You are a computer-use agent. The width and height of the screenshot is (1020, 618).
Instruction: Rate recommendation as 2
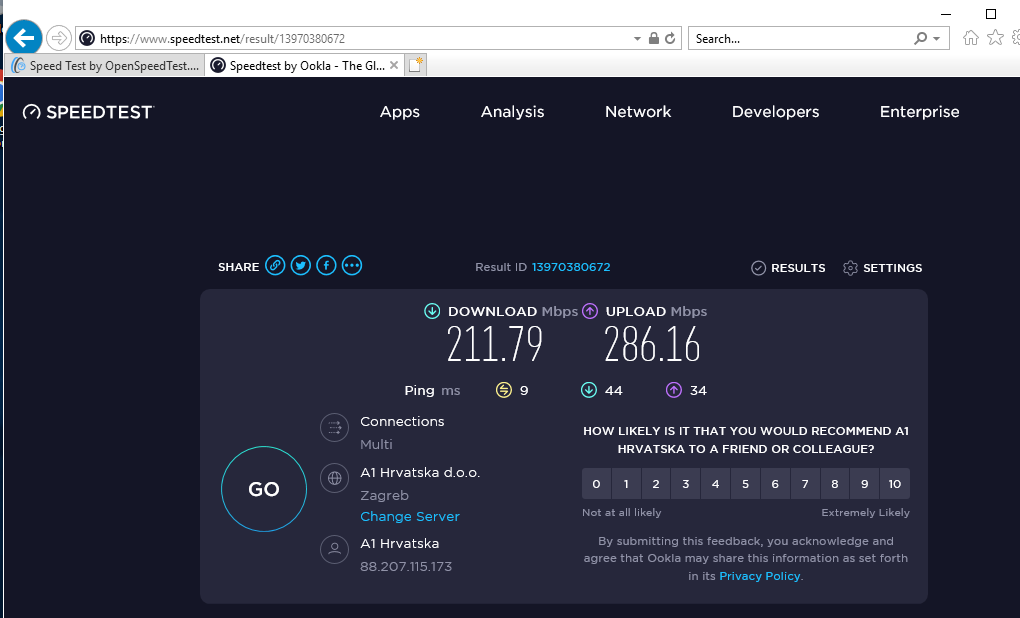click(656, 483)
